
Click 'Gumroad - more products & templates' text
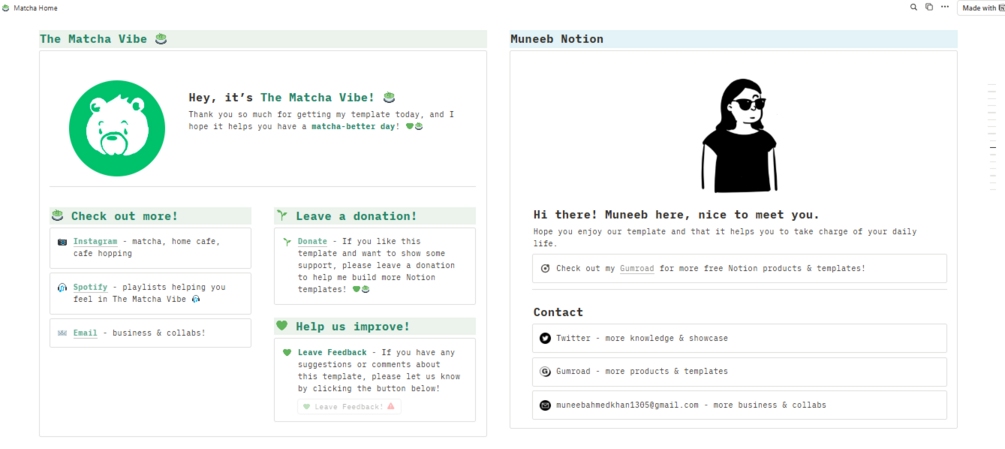pyautogui.click(x=642, y=371)
